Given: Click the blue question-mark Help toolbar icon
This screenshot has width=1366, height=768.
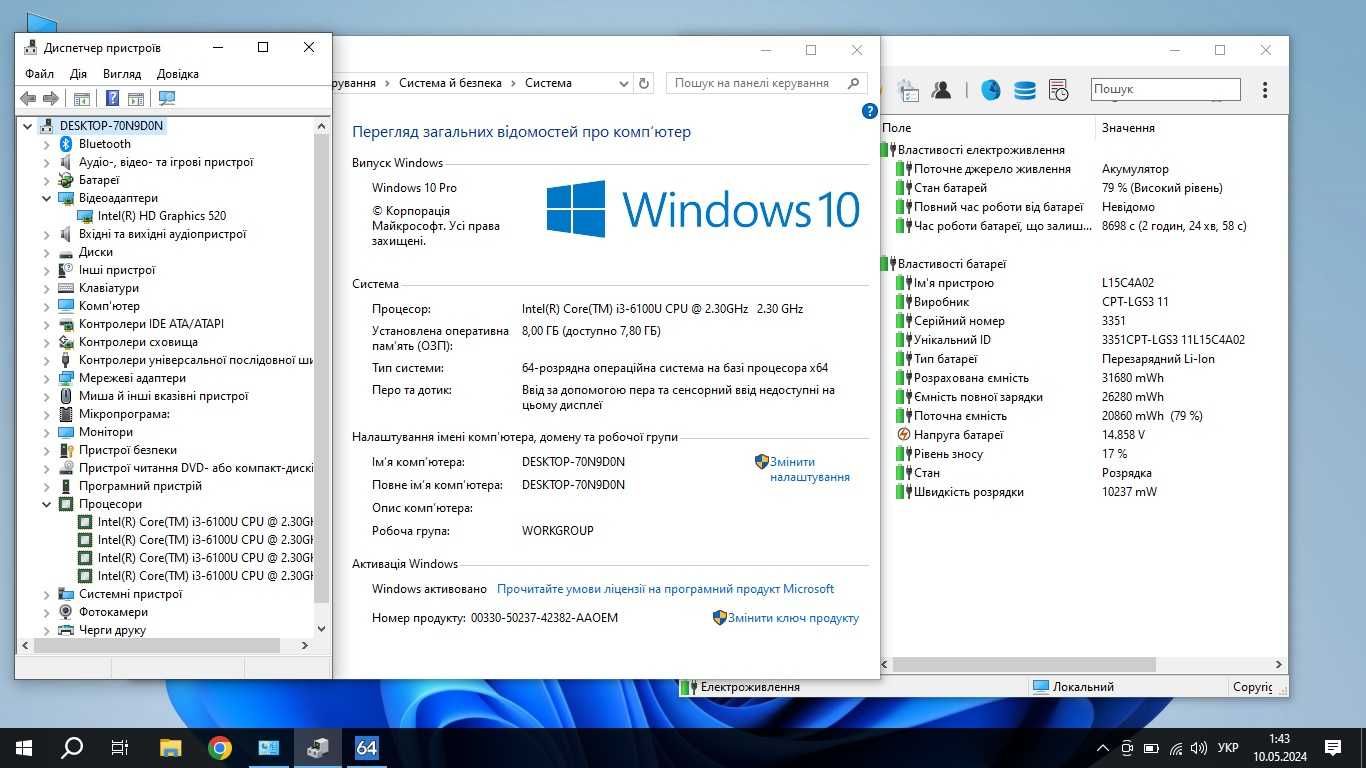Looking at the screenshot, I should tap(113, 98).
